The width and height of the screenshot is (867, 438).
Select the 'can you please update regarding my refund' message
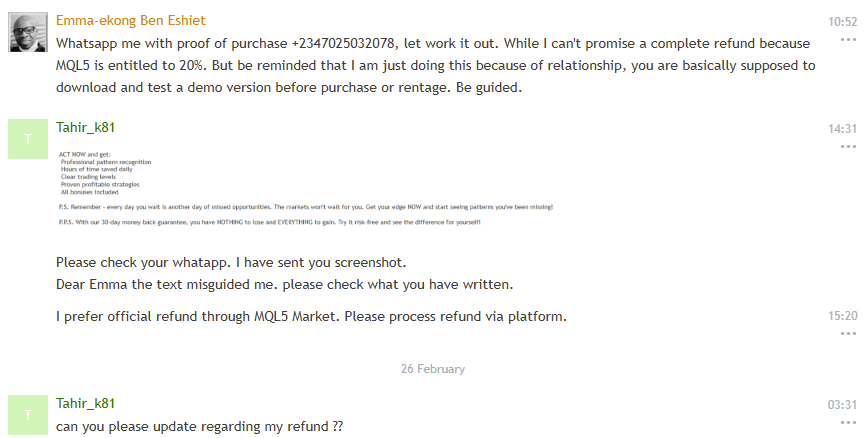(199, 427)
